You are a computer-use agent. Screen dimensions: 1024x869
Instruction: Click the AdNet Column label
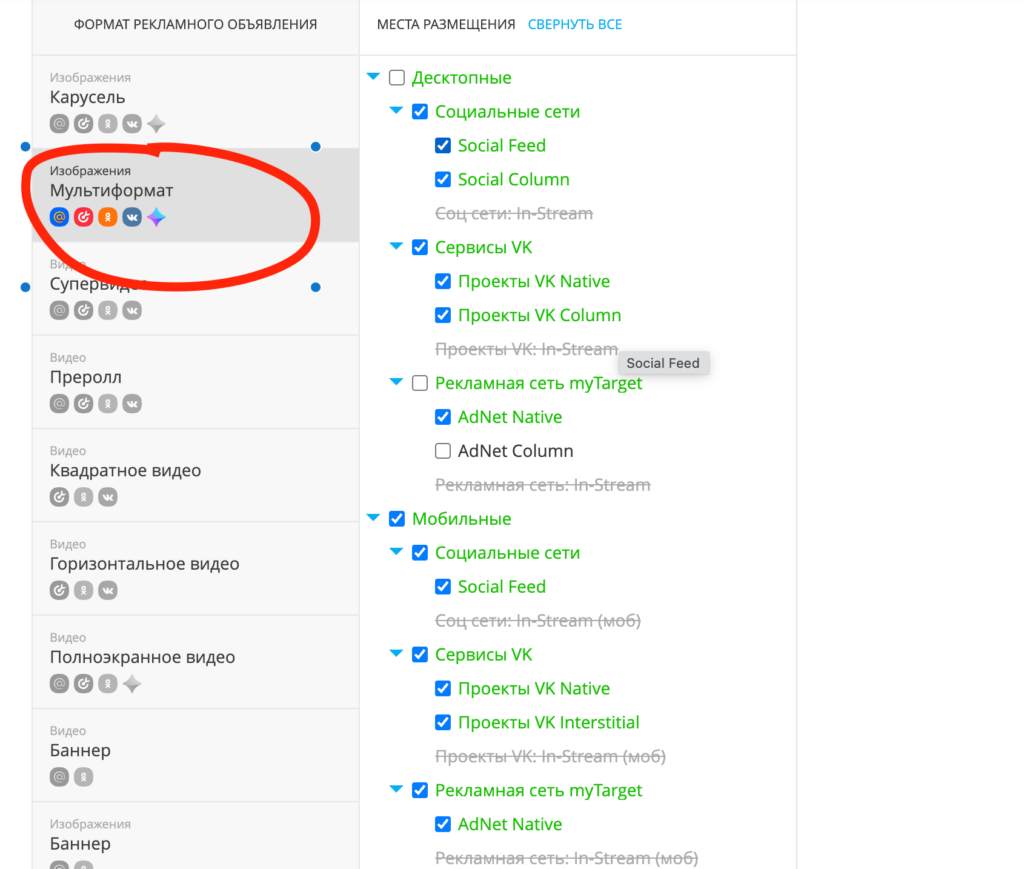515,451
